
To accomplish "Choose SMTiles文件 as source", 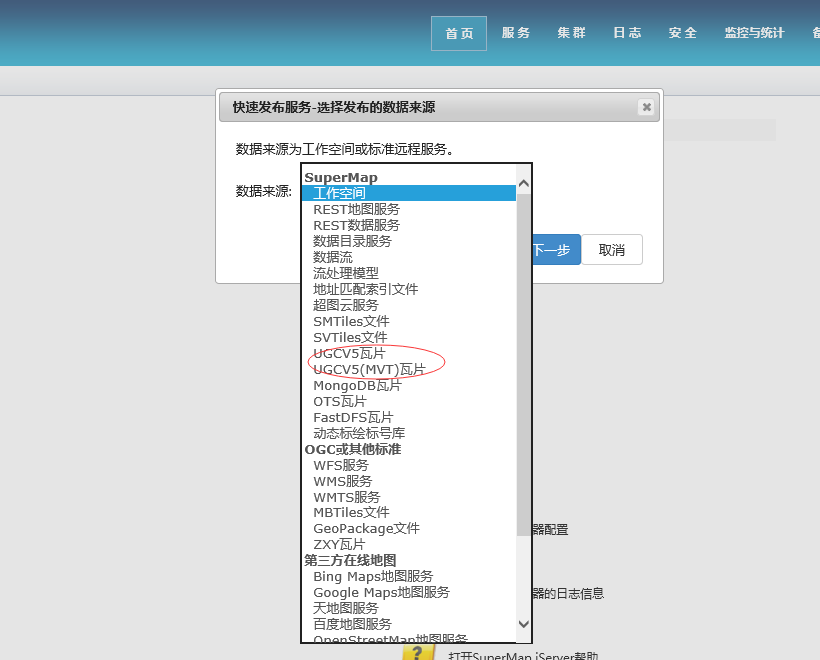I will 409,321.
